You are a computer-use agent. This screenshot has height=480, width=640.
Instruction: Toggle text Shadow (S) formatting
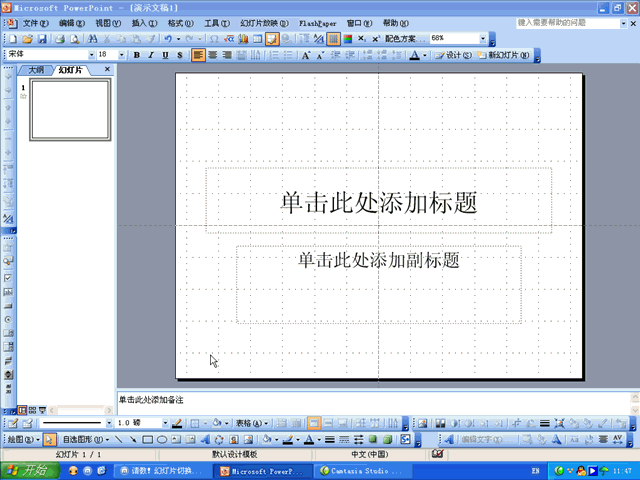coord(180,55)
